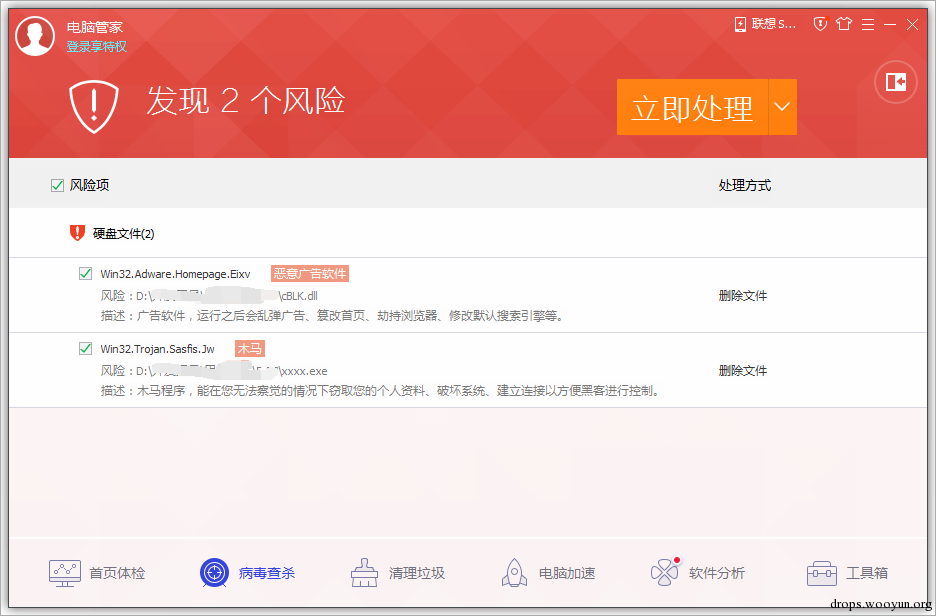Uncheck the 风险项 select-all checkbox

(x=57, y=185)
